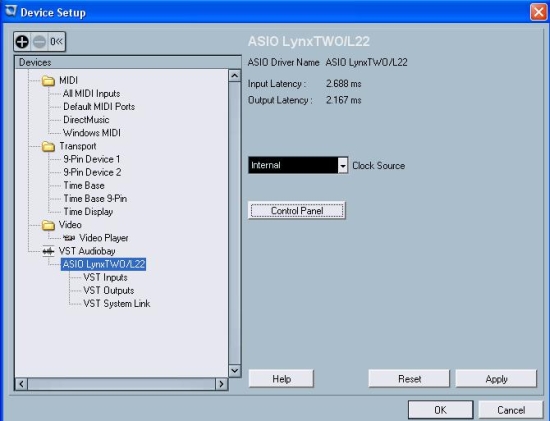The height and width of the screenshot is (421, 550).
Task: Click the Input Latency value 2.688 ms
Action: 343,84
